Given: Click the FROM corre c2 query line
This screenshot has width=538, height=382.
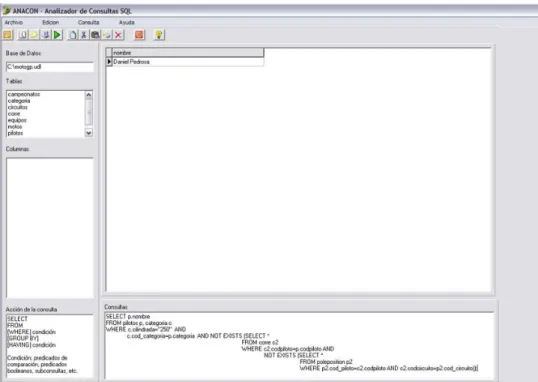Looking at the screenshot, I should click(260, 342).
